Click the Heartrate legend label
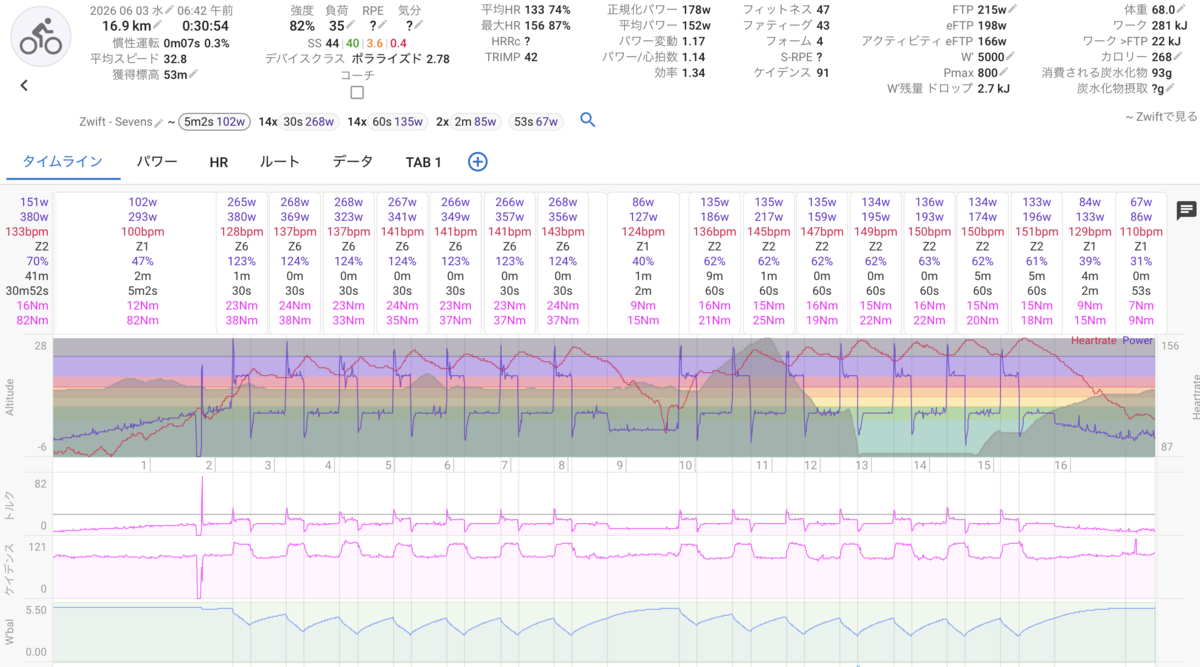Screen dimensions: 1200x667 pos(1095,341)
